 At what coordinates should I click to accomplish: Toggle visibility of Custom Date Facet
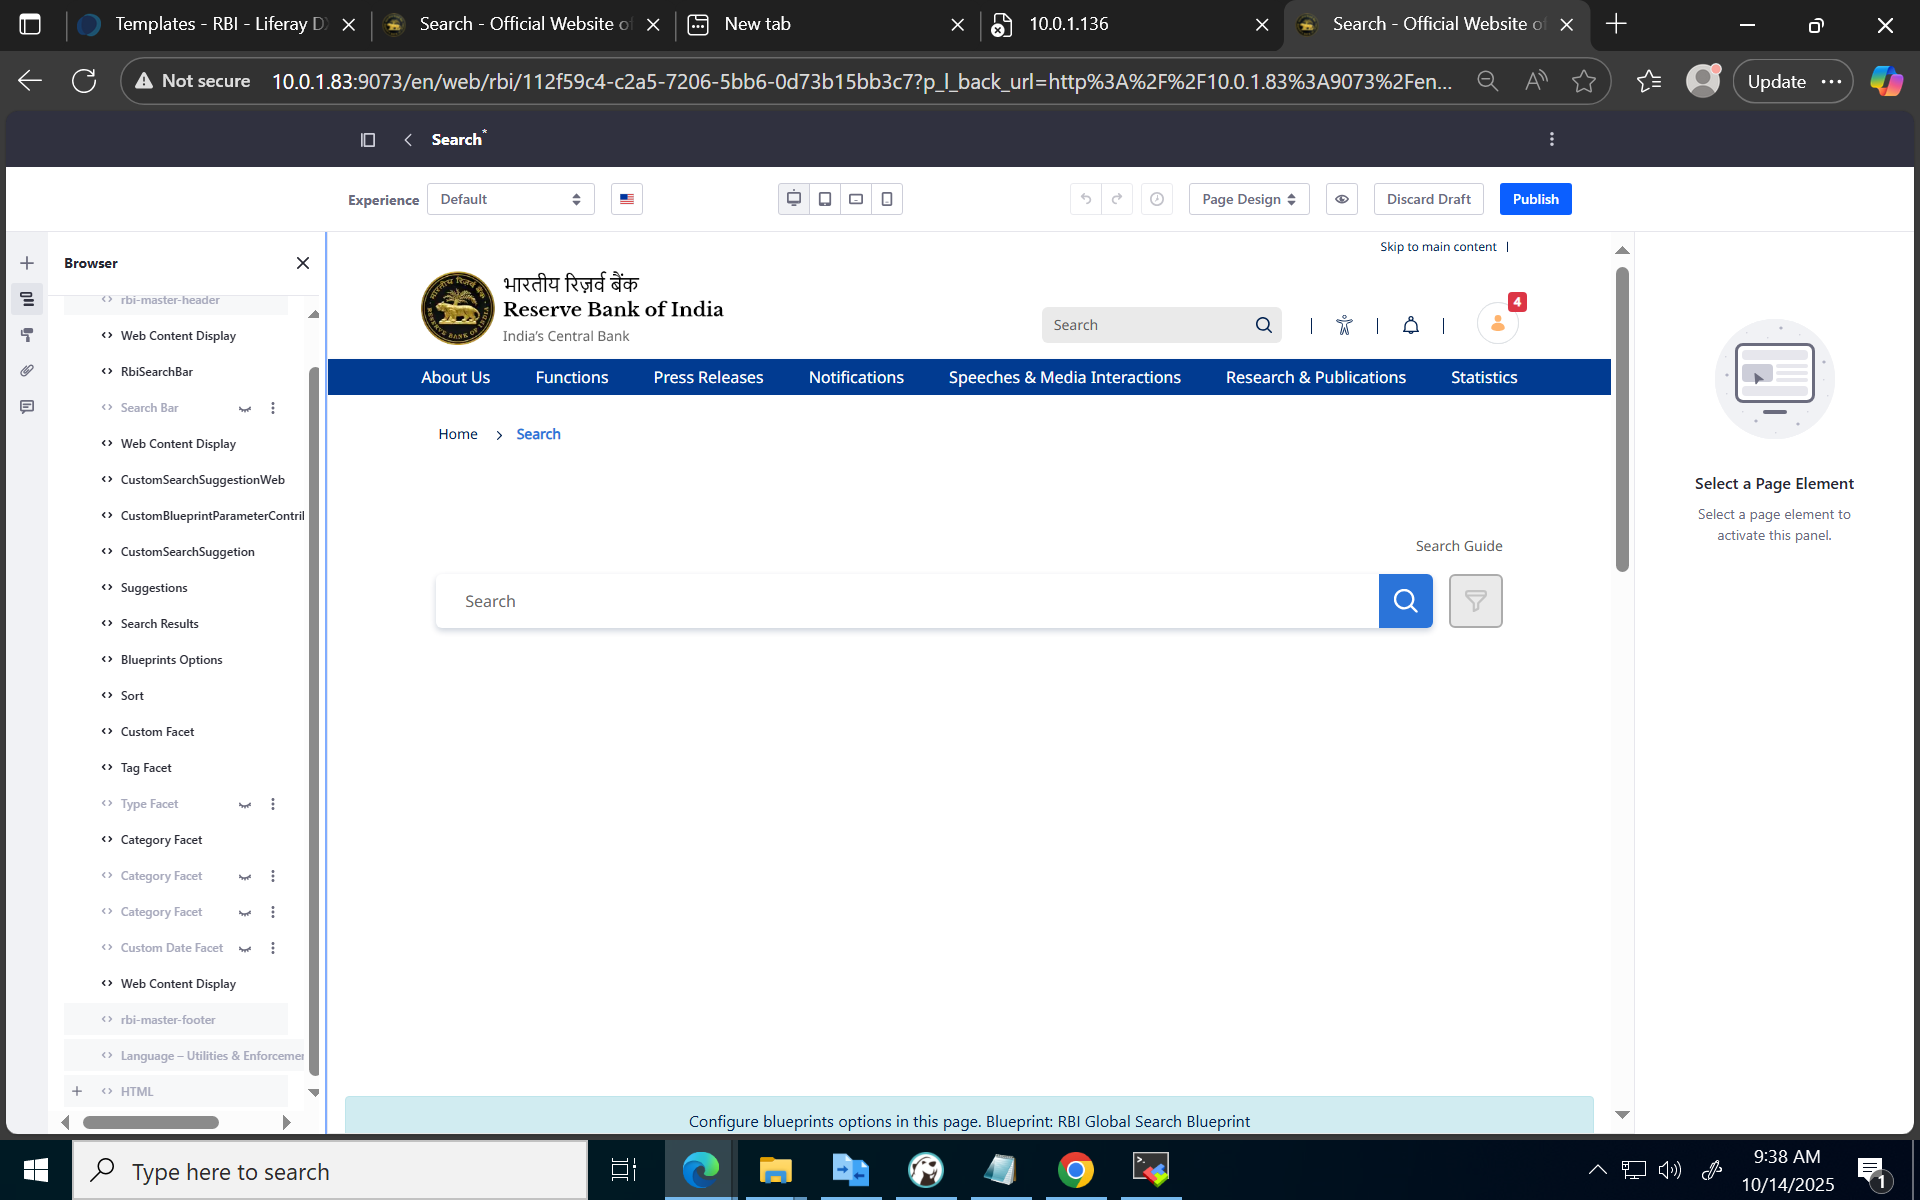coord(245,948)
